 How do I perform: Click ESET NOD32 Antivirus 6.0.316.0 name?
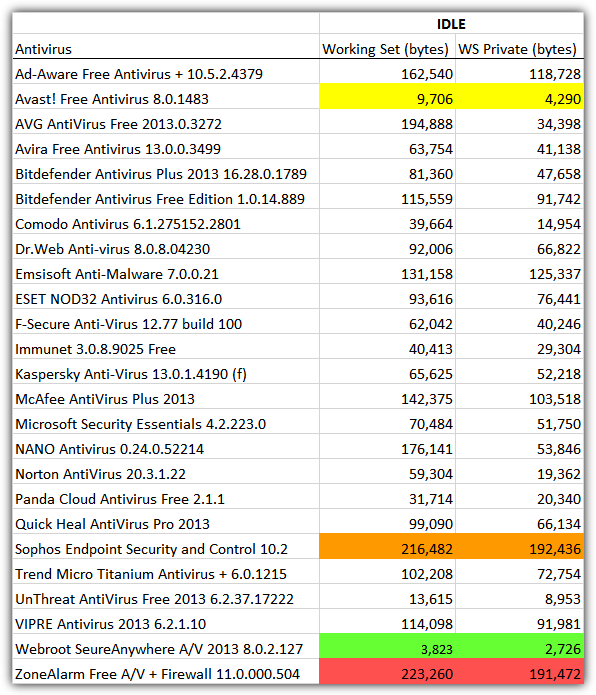pos(118,299)
